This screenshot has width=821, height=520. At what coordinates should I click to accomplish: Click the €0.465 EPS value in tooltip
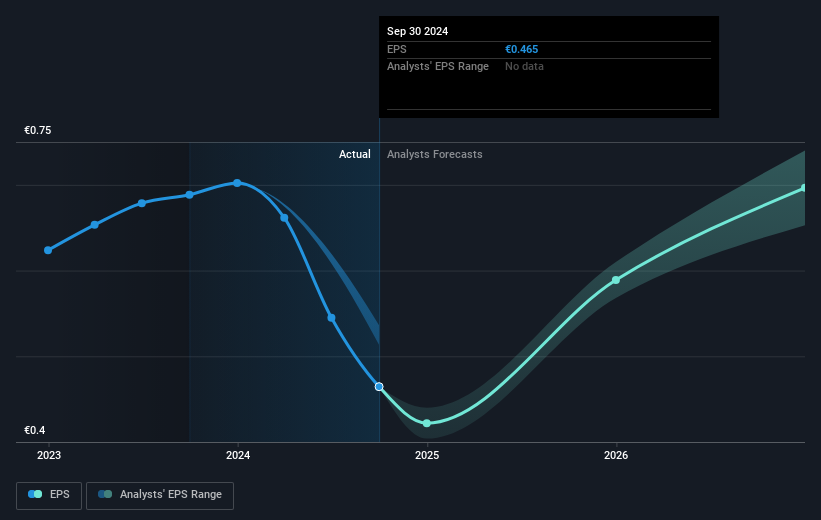click(x=522, y=49)
